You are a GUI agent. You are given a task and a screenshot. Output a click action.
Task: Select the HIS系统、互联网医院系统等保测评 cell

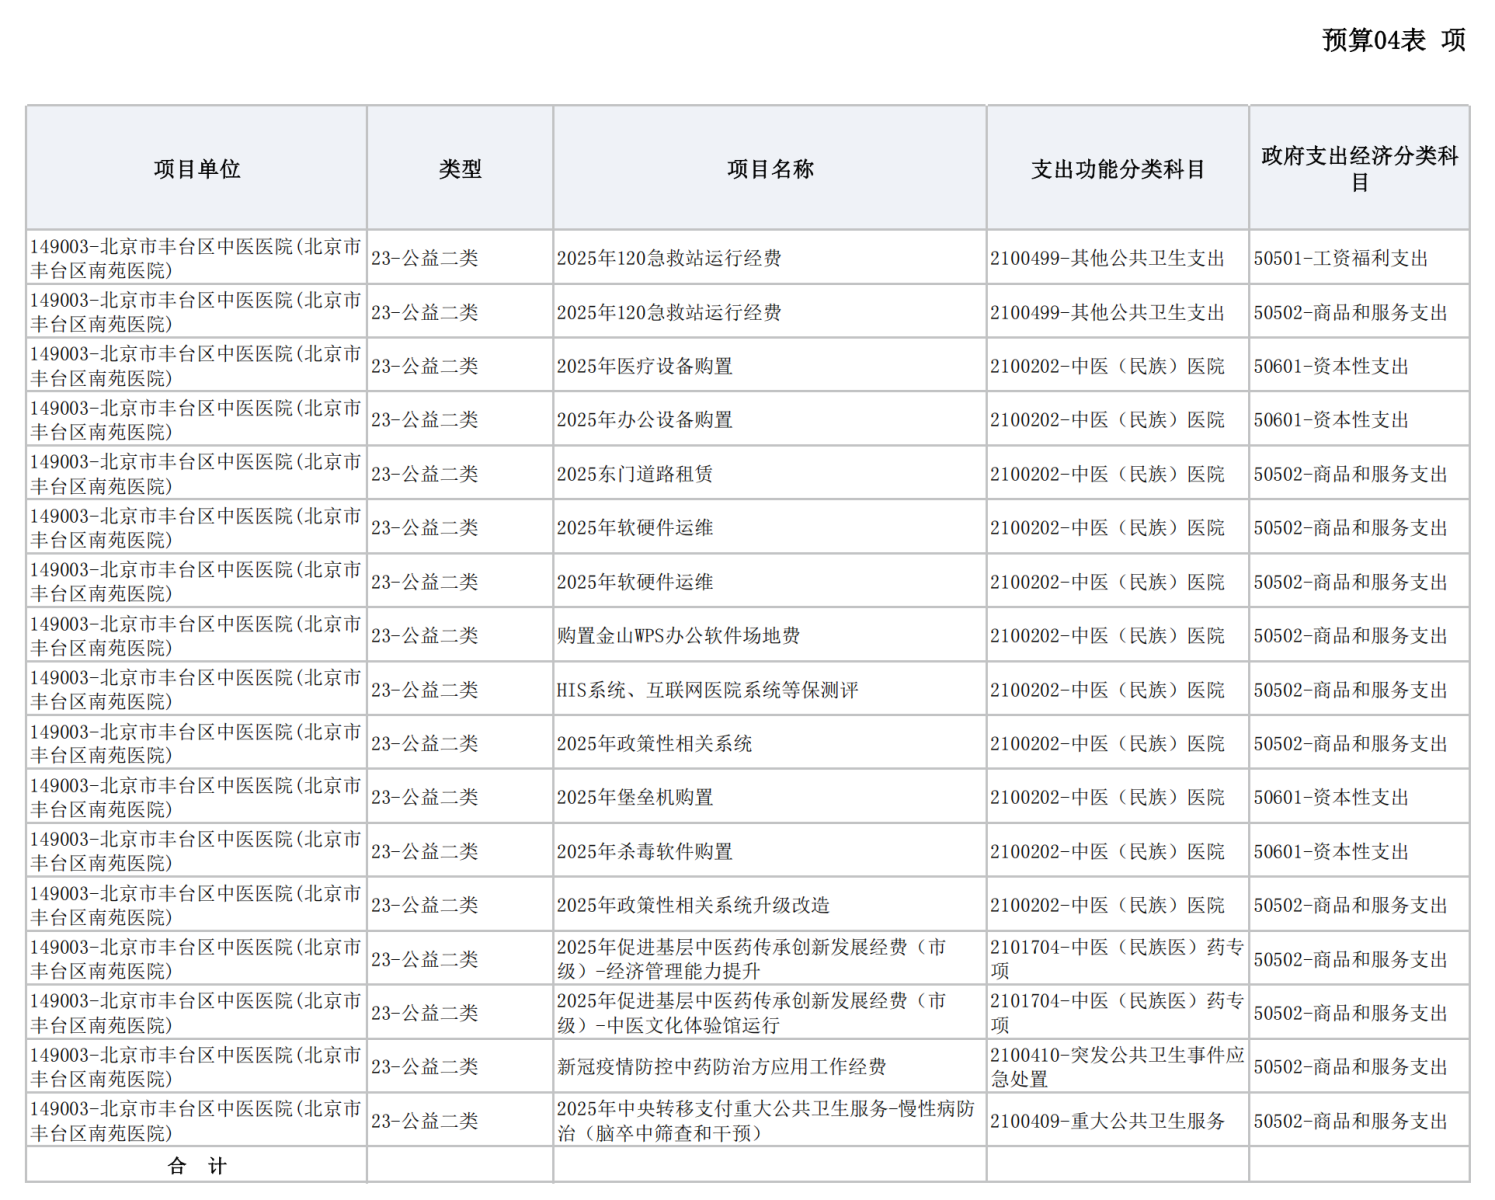click(707, 690)
